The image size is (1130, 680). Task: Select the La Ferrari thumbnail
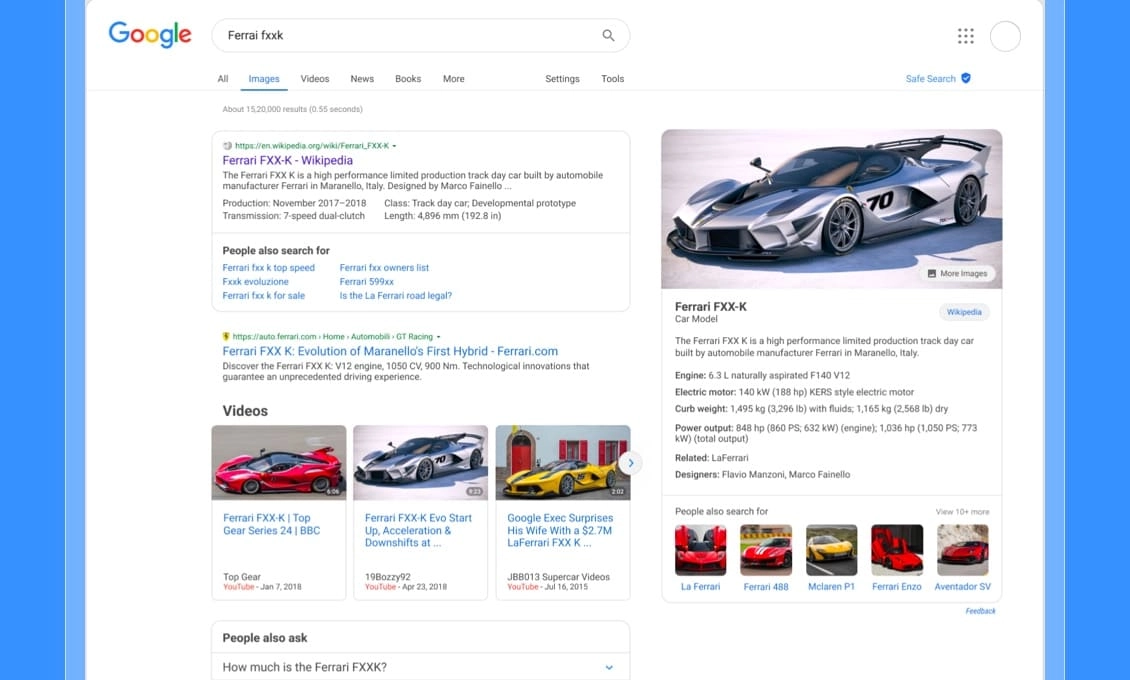coord(700,550)
